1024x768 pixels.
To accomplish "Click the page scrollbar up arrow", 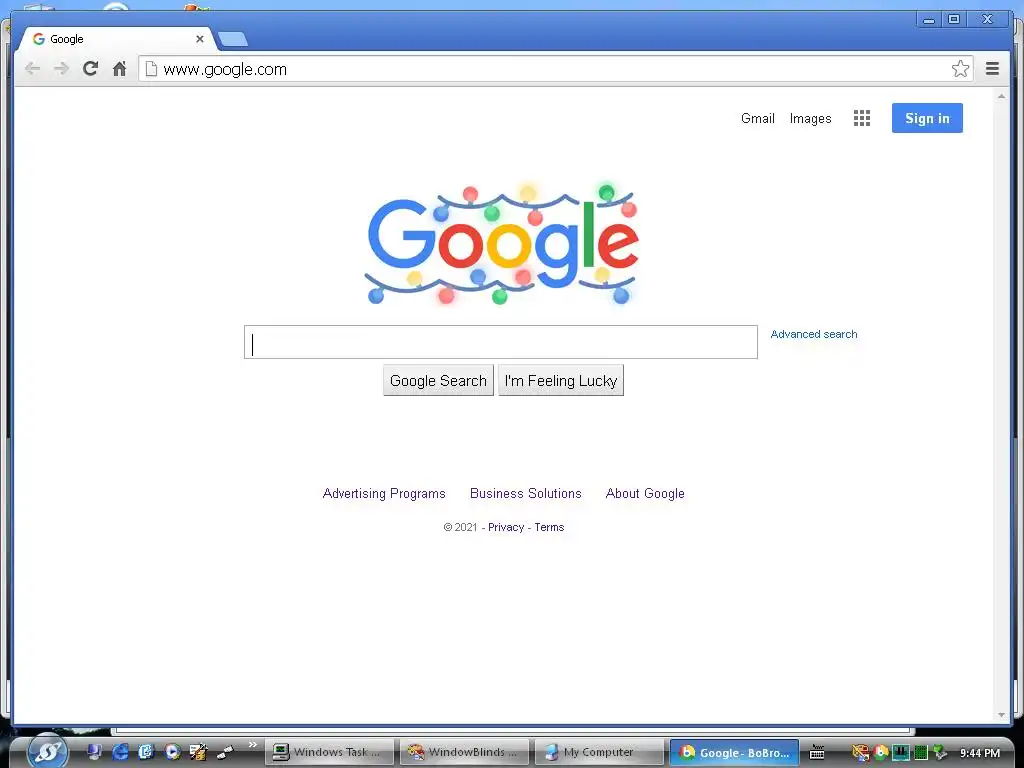I will coord(1001,96).
